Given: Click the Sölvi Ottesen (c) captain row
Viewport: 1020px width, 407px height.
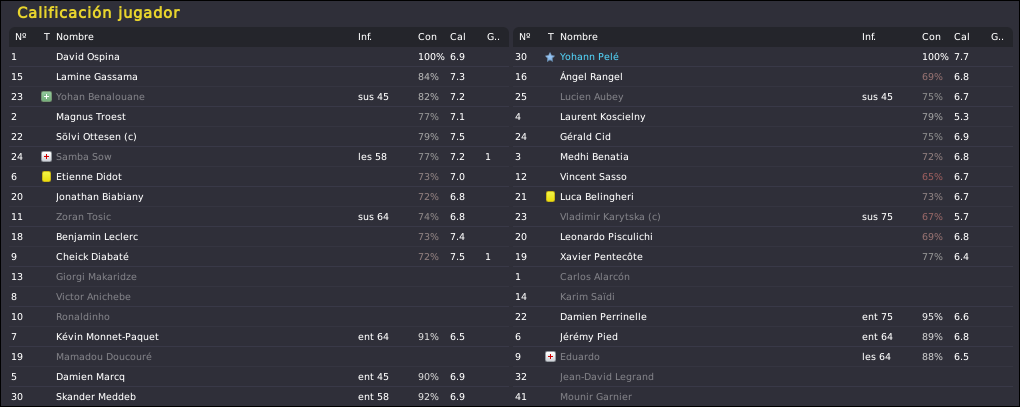Looking at the screenshot, I should click(259, 137).
